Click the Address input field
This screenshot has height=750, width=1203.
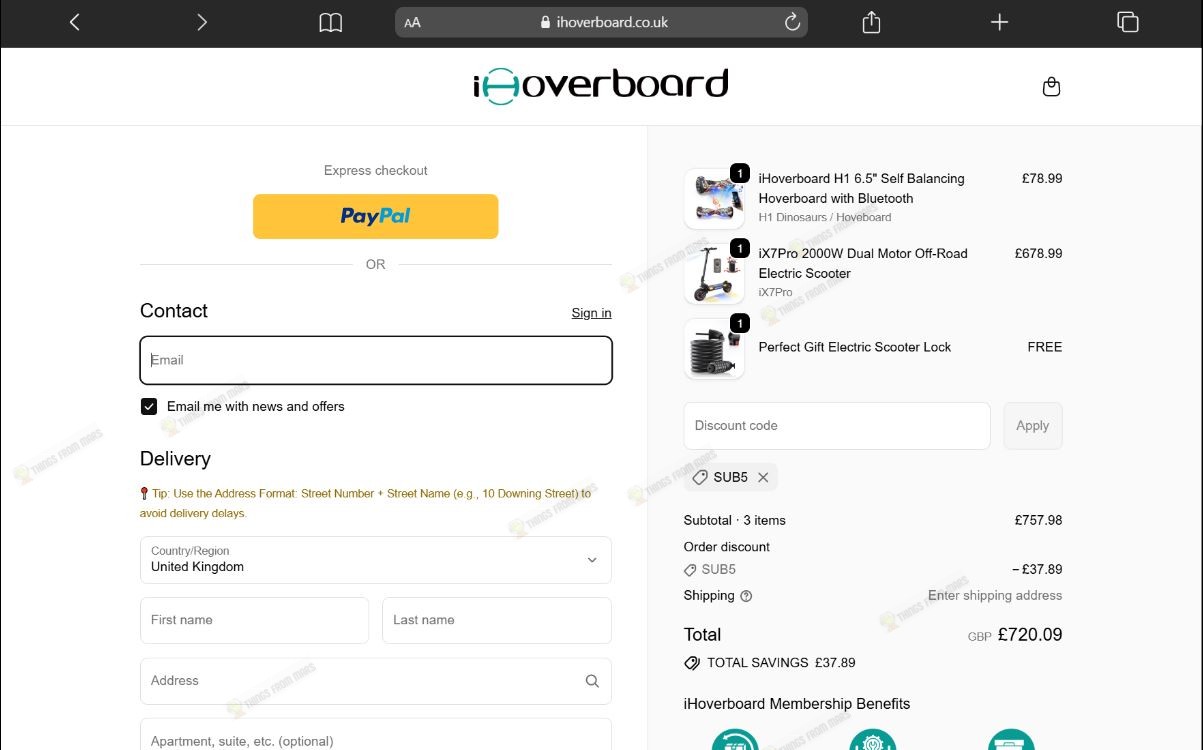click(376, 681)
